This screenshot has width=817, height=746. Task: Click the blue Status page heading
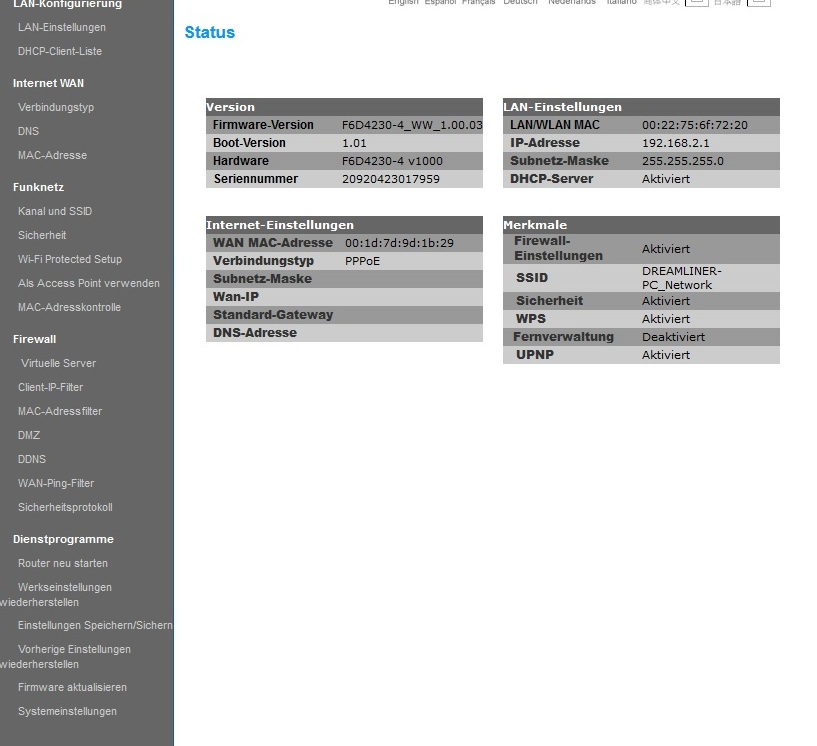point(209,32)
